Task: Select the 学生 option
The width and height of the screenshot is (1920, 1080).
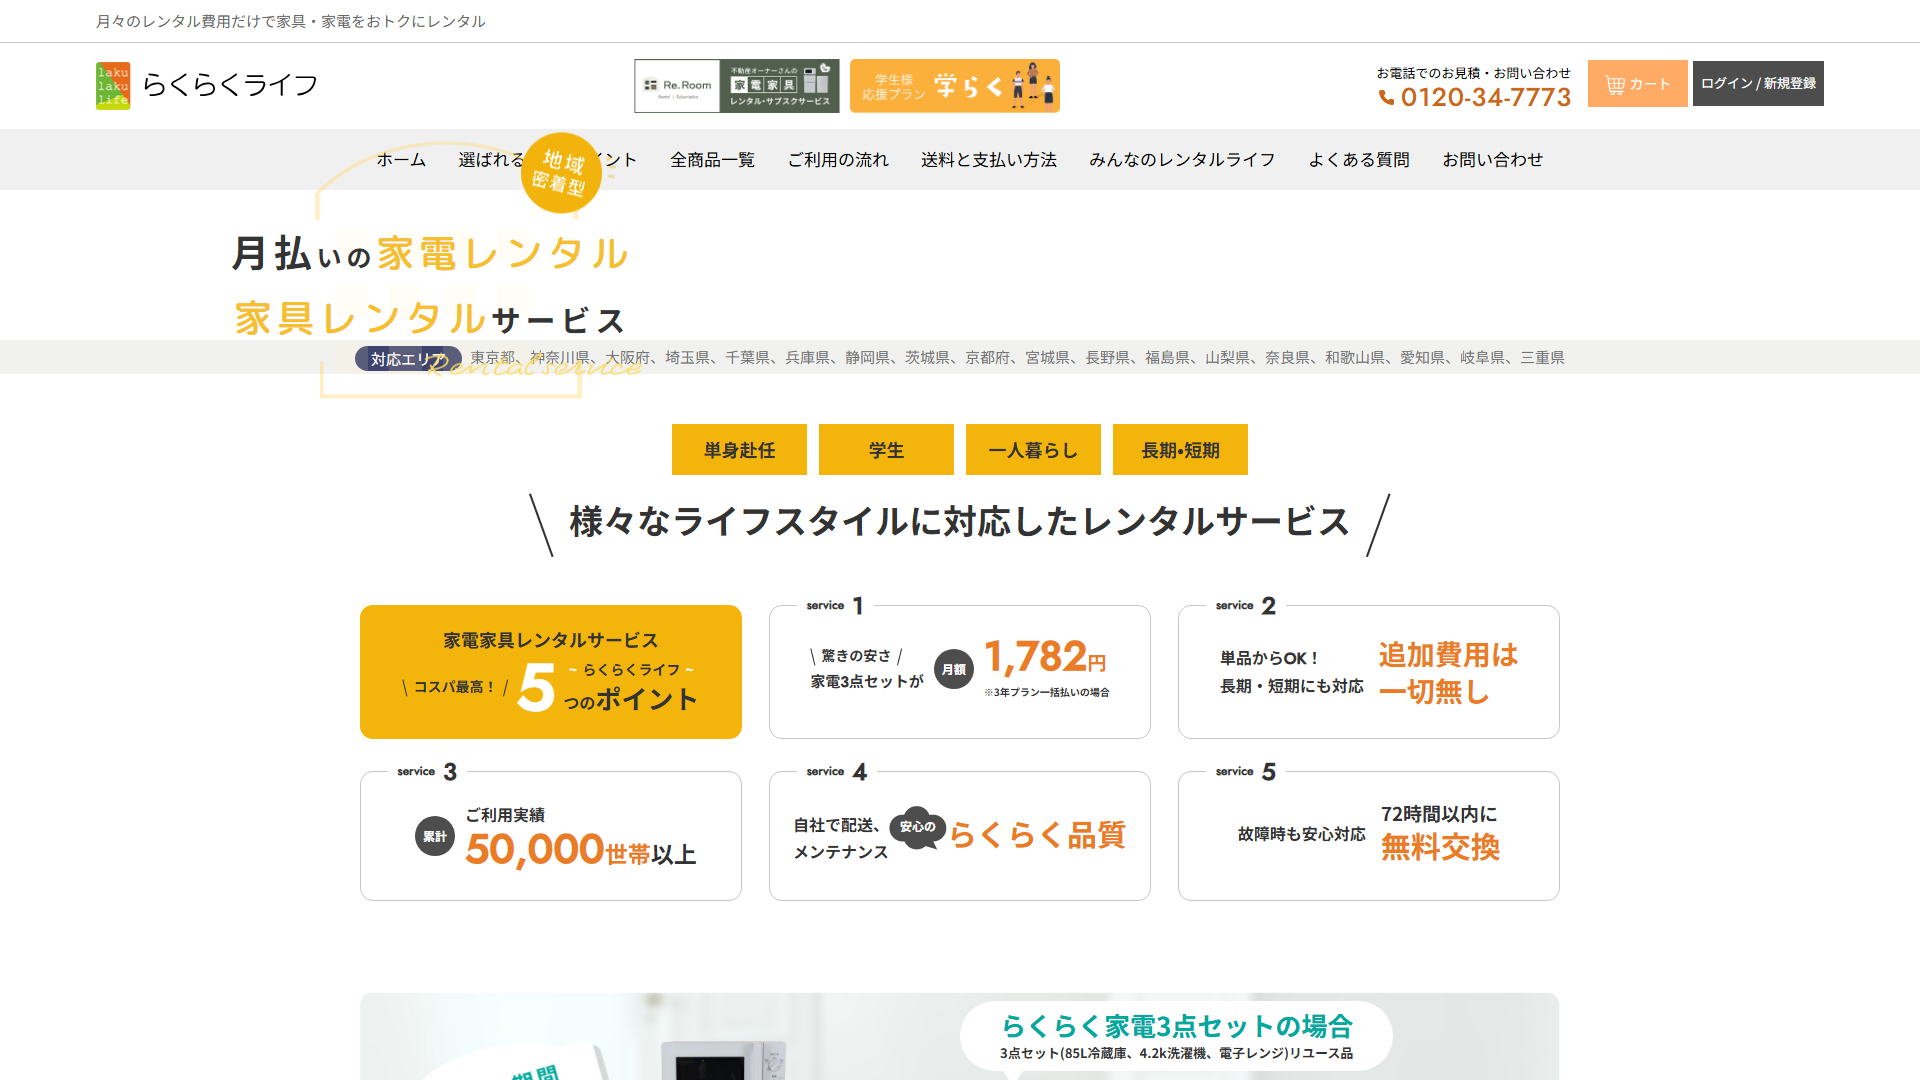Action: pos(886,449)
